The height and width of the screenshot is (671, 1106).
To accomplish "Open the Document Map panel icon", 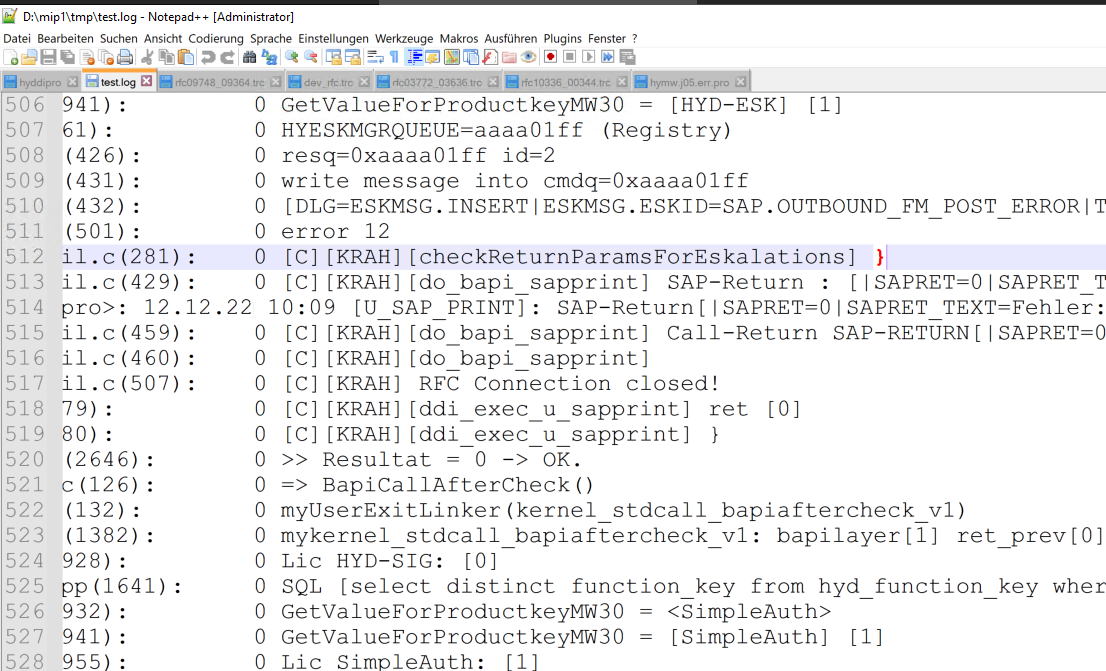I will pyautogui.click(x=452, y=57).
